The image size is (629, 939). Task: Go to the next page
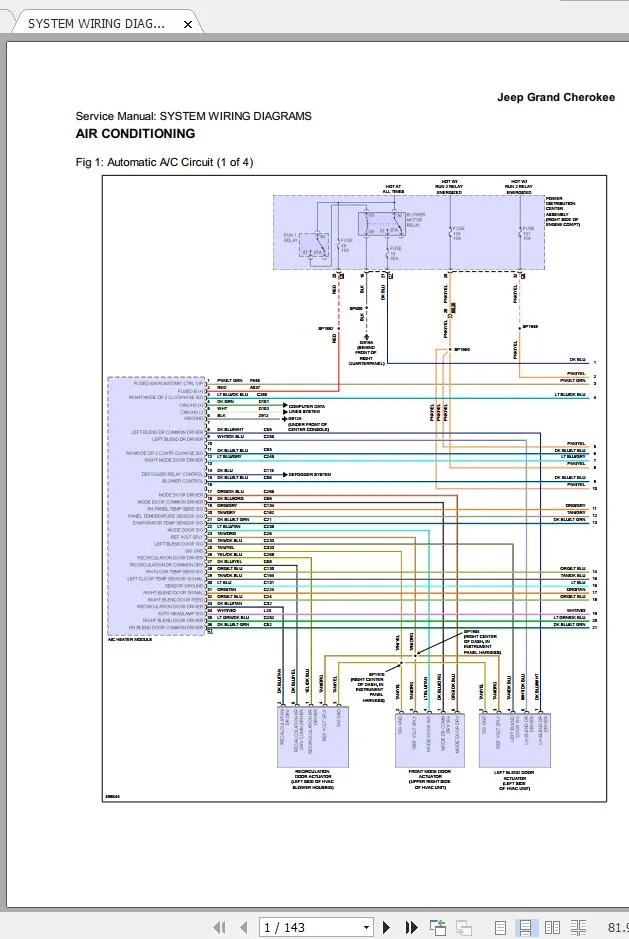tap(386, 927)
